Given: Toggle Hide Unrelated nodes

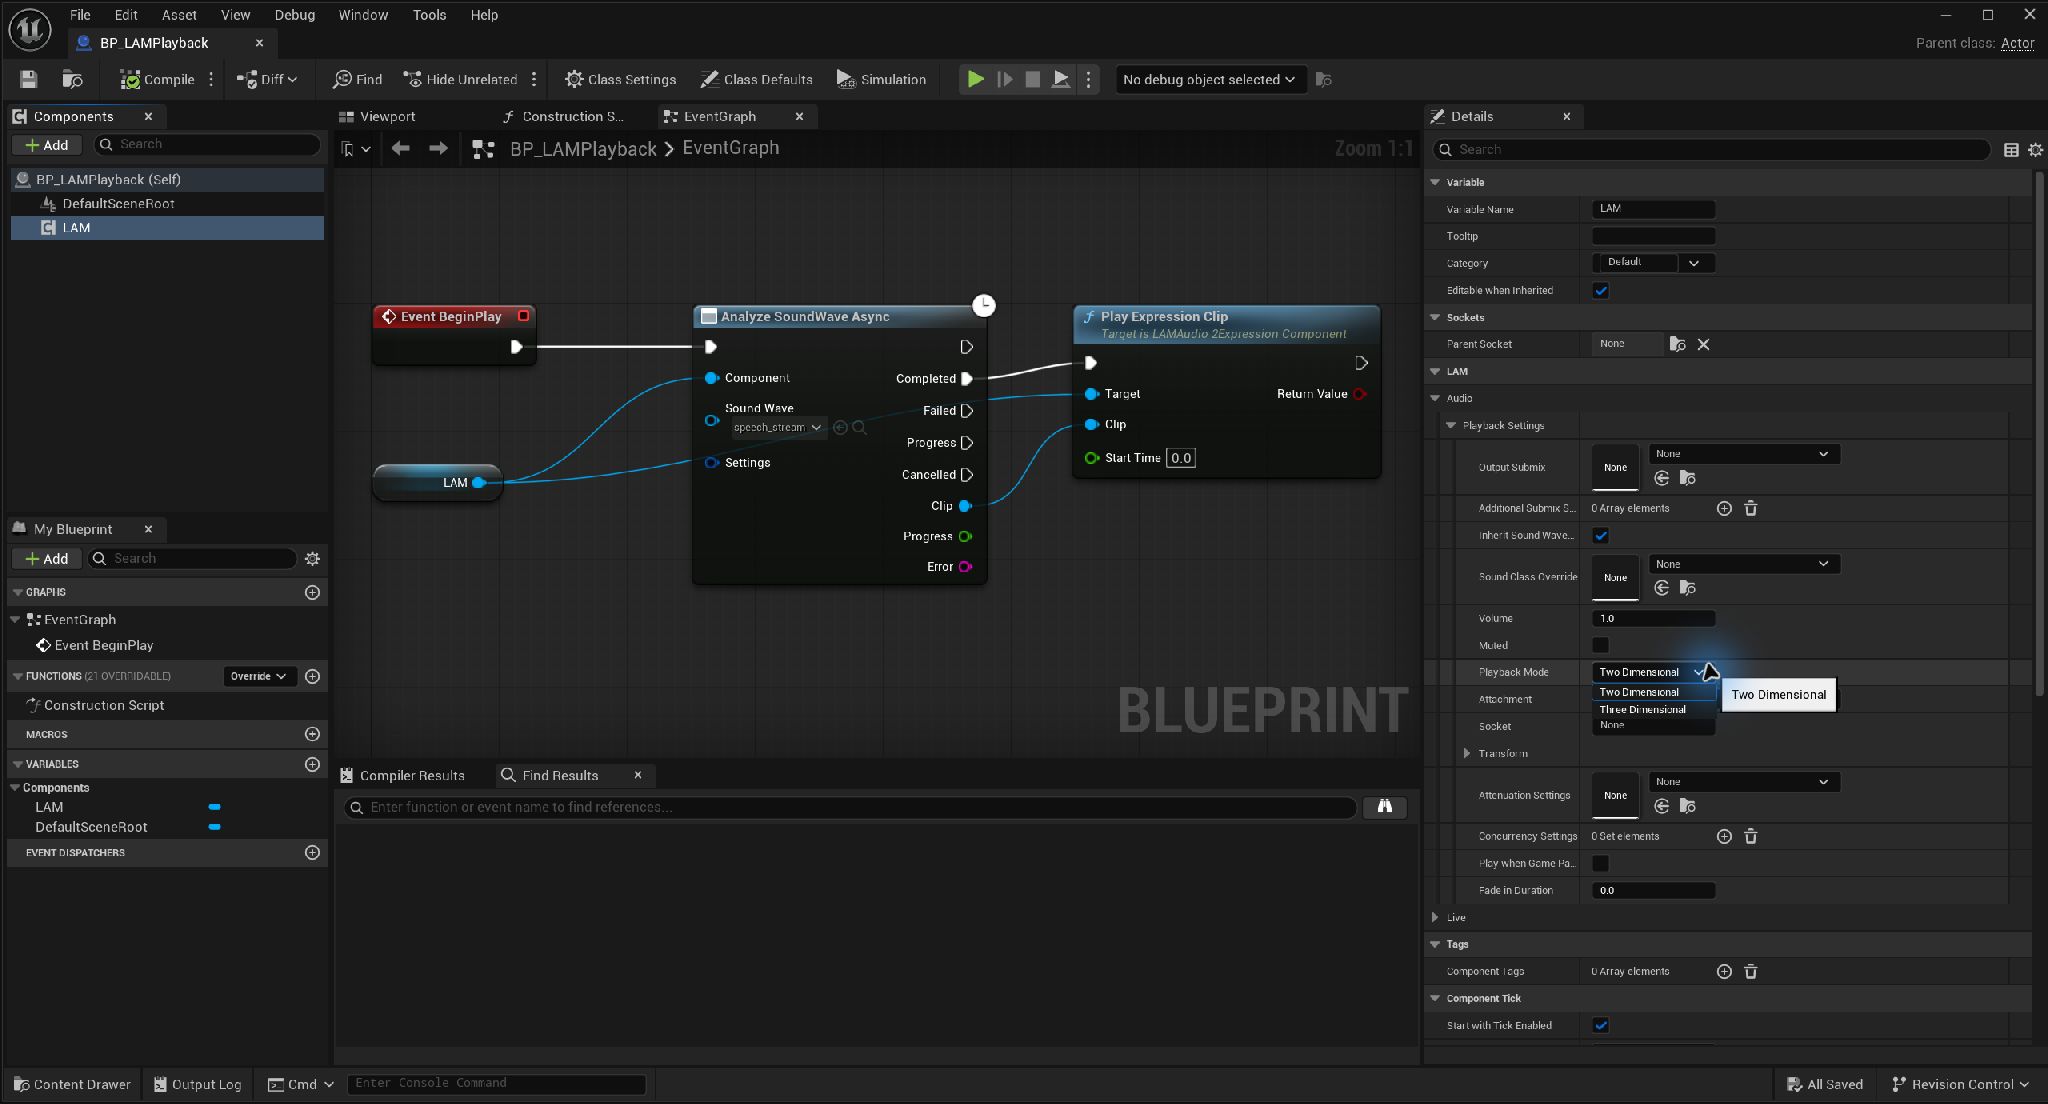Looking at the screenshot, I should pos(460,79).
